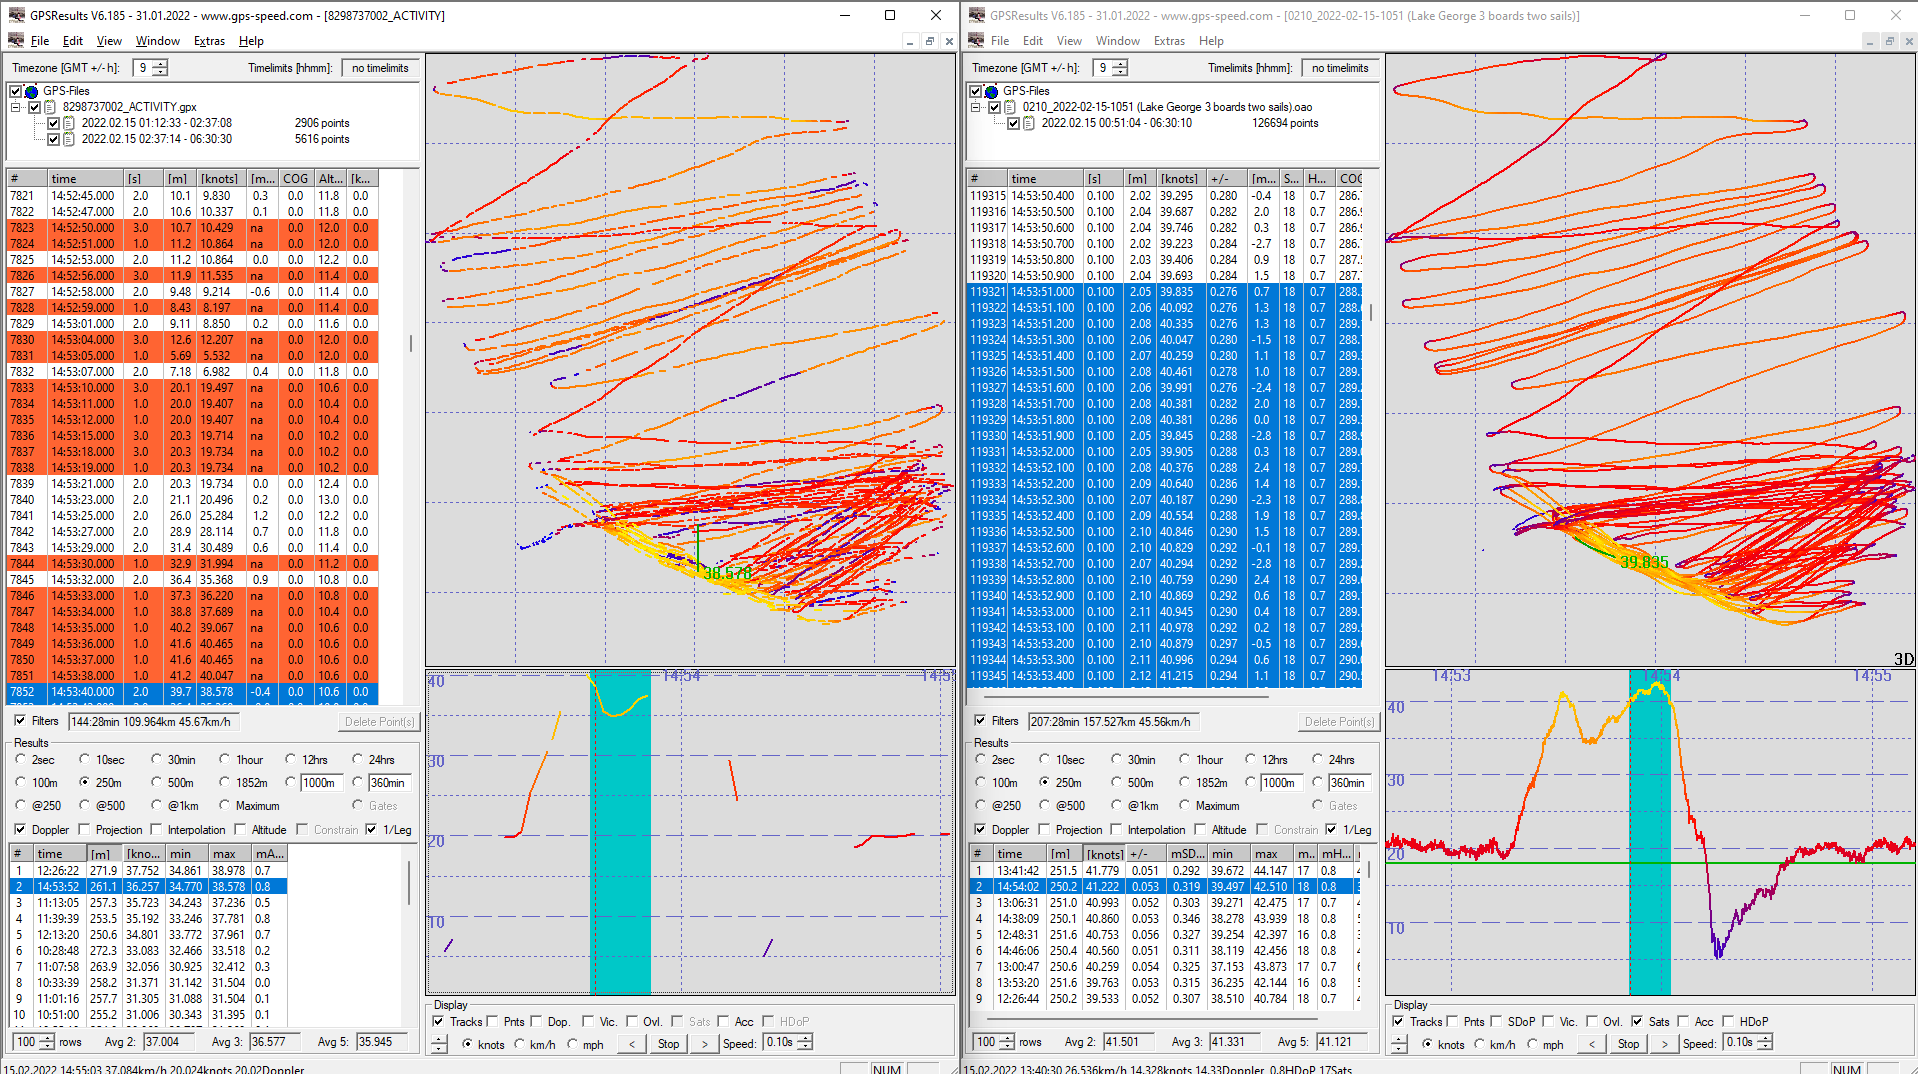
Task: Click the highlighted 14:54 timeline band in right speed graph
Action: (x=1650, y=831)
